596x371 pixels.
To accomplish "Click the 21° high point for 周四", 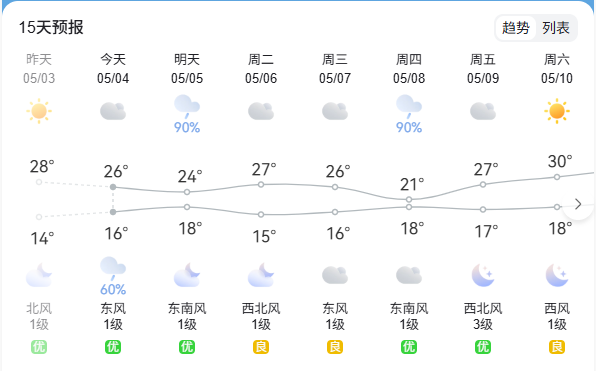I will (409, 199).
